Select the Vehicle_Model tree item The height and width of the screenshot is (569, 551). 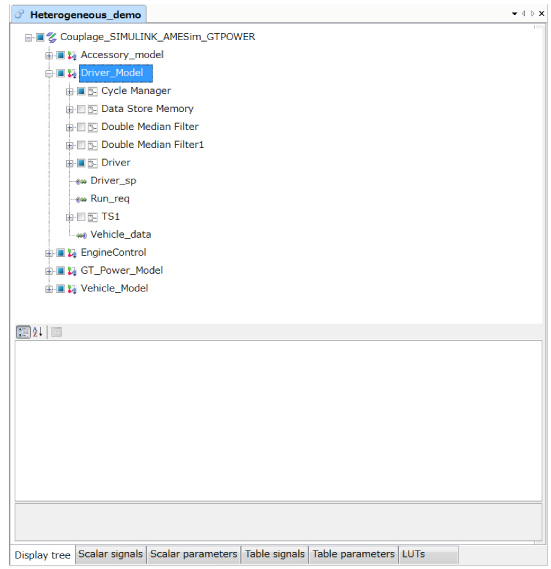point(114,288)
